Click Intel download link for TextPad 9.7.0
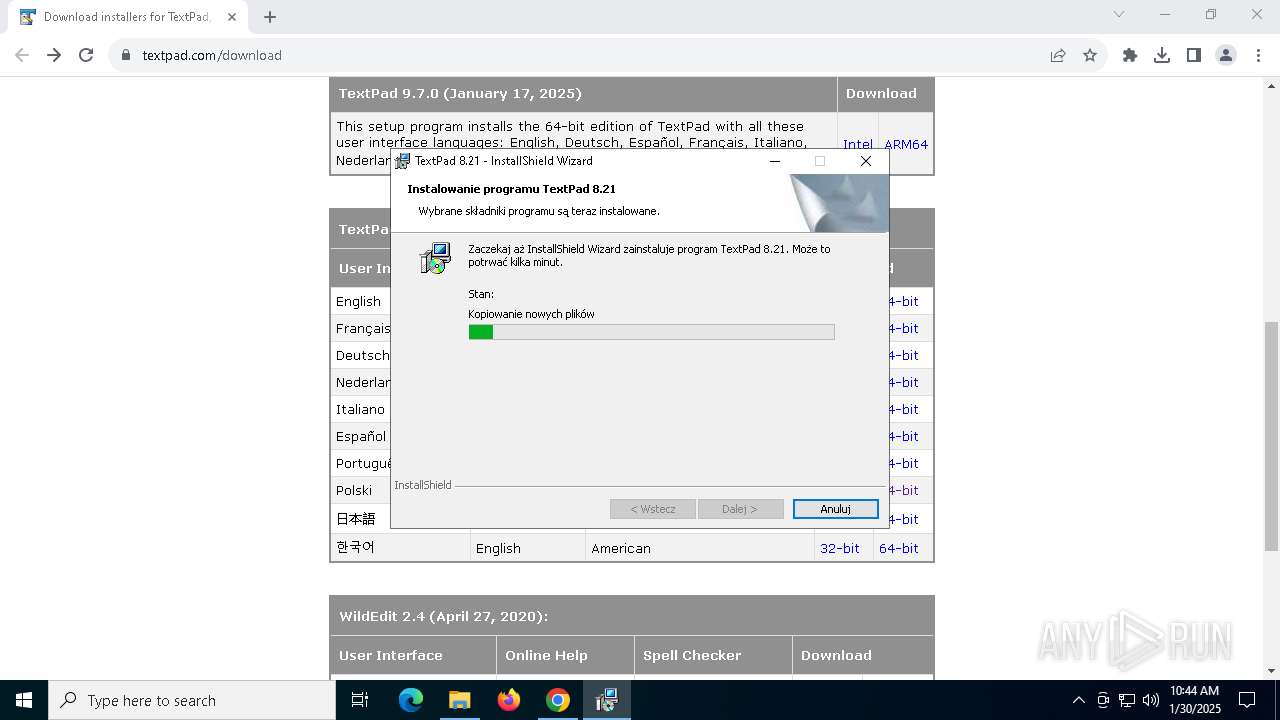The image size is (1280, 720). coord(857,144)
